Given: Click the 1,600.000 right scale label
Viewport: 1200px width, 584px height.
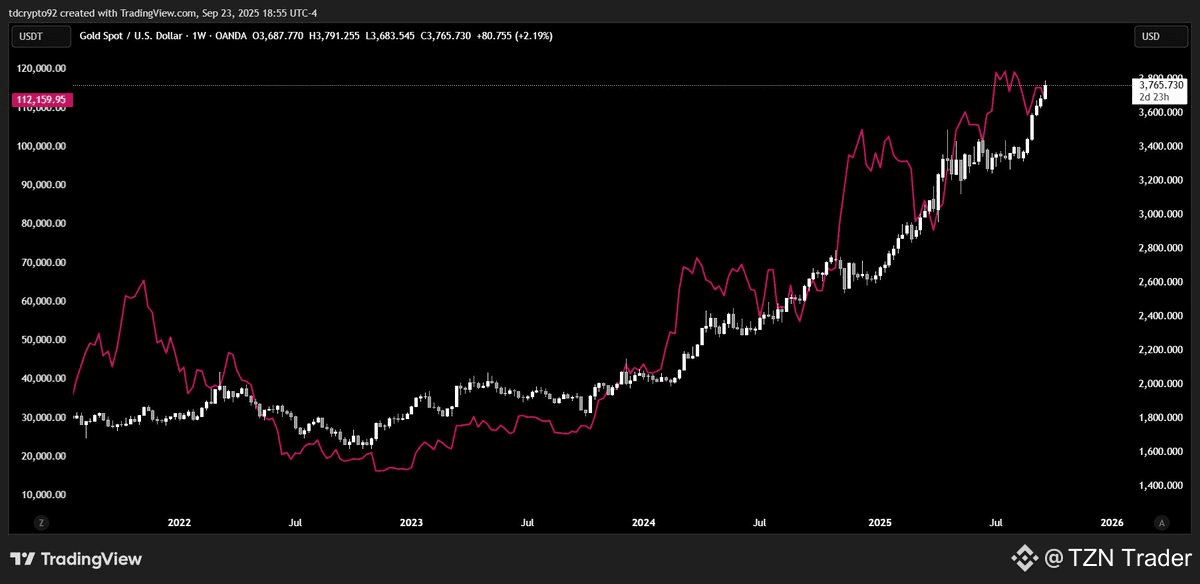Looking at the screenshot, I should (1161, 452).
